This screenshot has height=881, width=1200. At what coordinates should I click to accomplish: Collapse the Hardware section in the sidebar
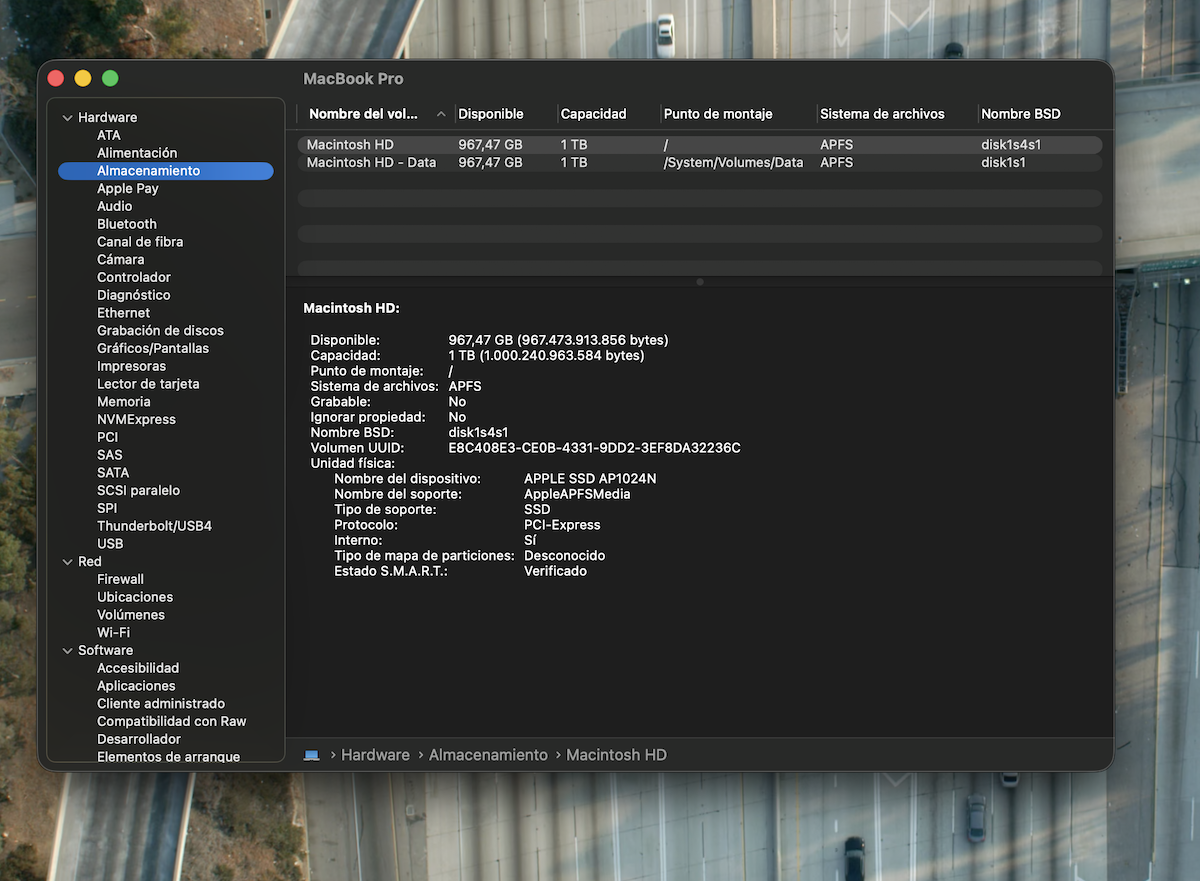coord(68,118)
